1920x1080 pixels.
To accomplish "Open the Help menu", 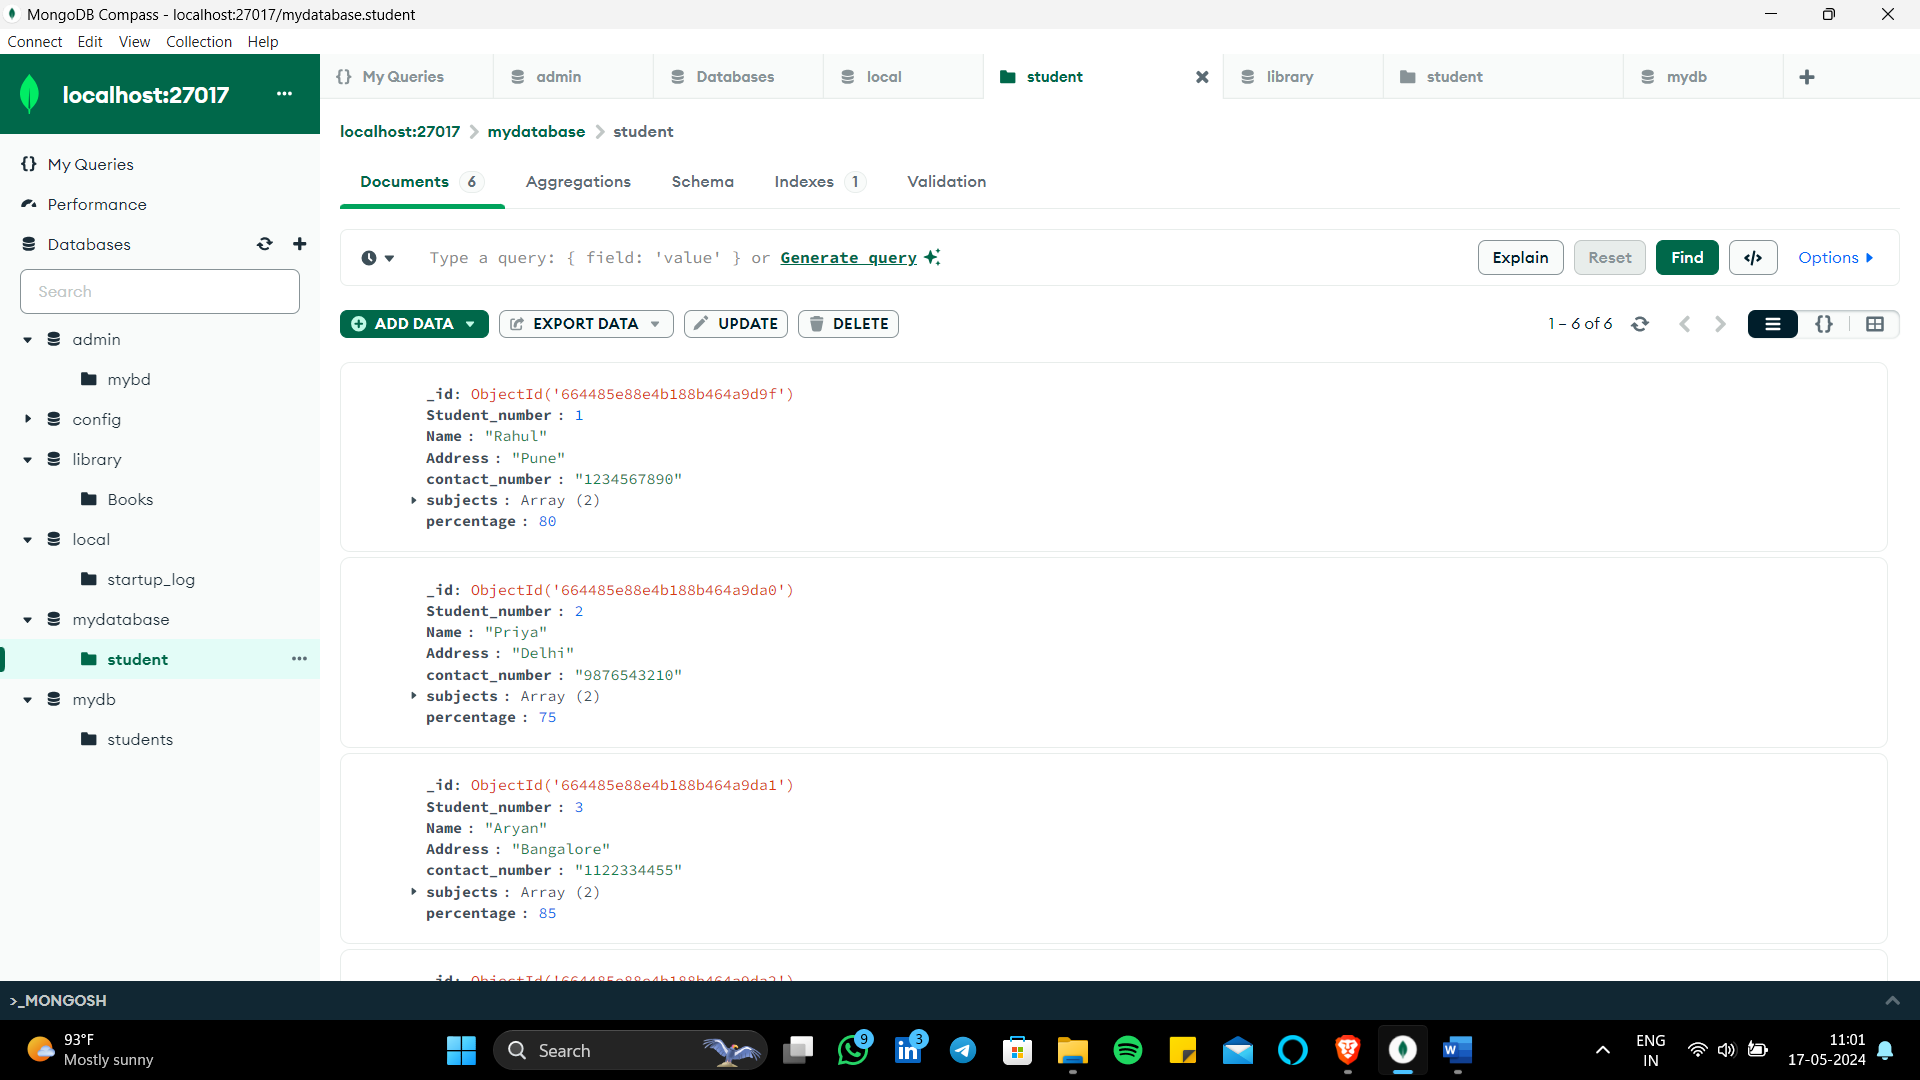I will click(263, 42).
